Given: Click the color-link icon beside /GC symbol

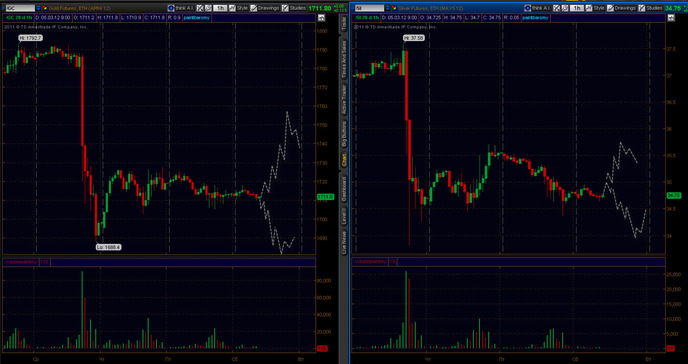Looking at the screenshot, I should [x=45, y=8].
